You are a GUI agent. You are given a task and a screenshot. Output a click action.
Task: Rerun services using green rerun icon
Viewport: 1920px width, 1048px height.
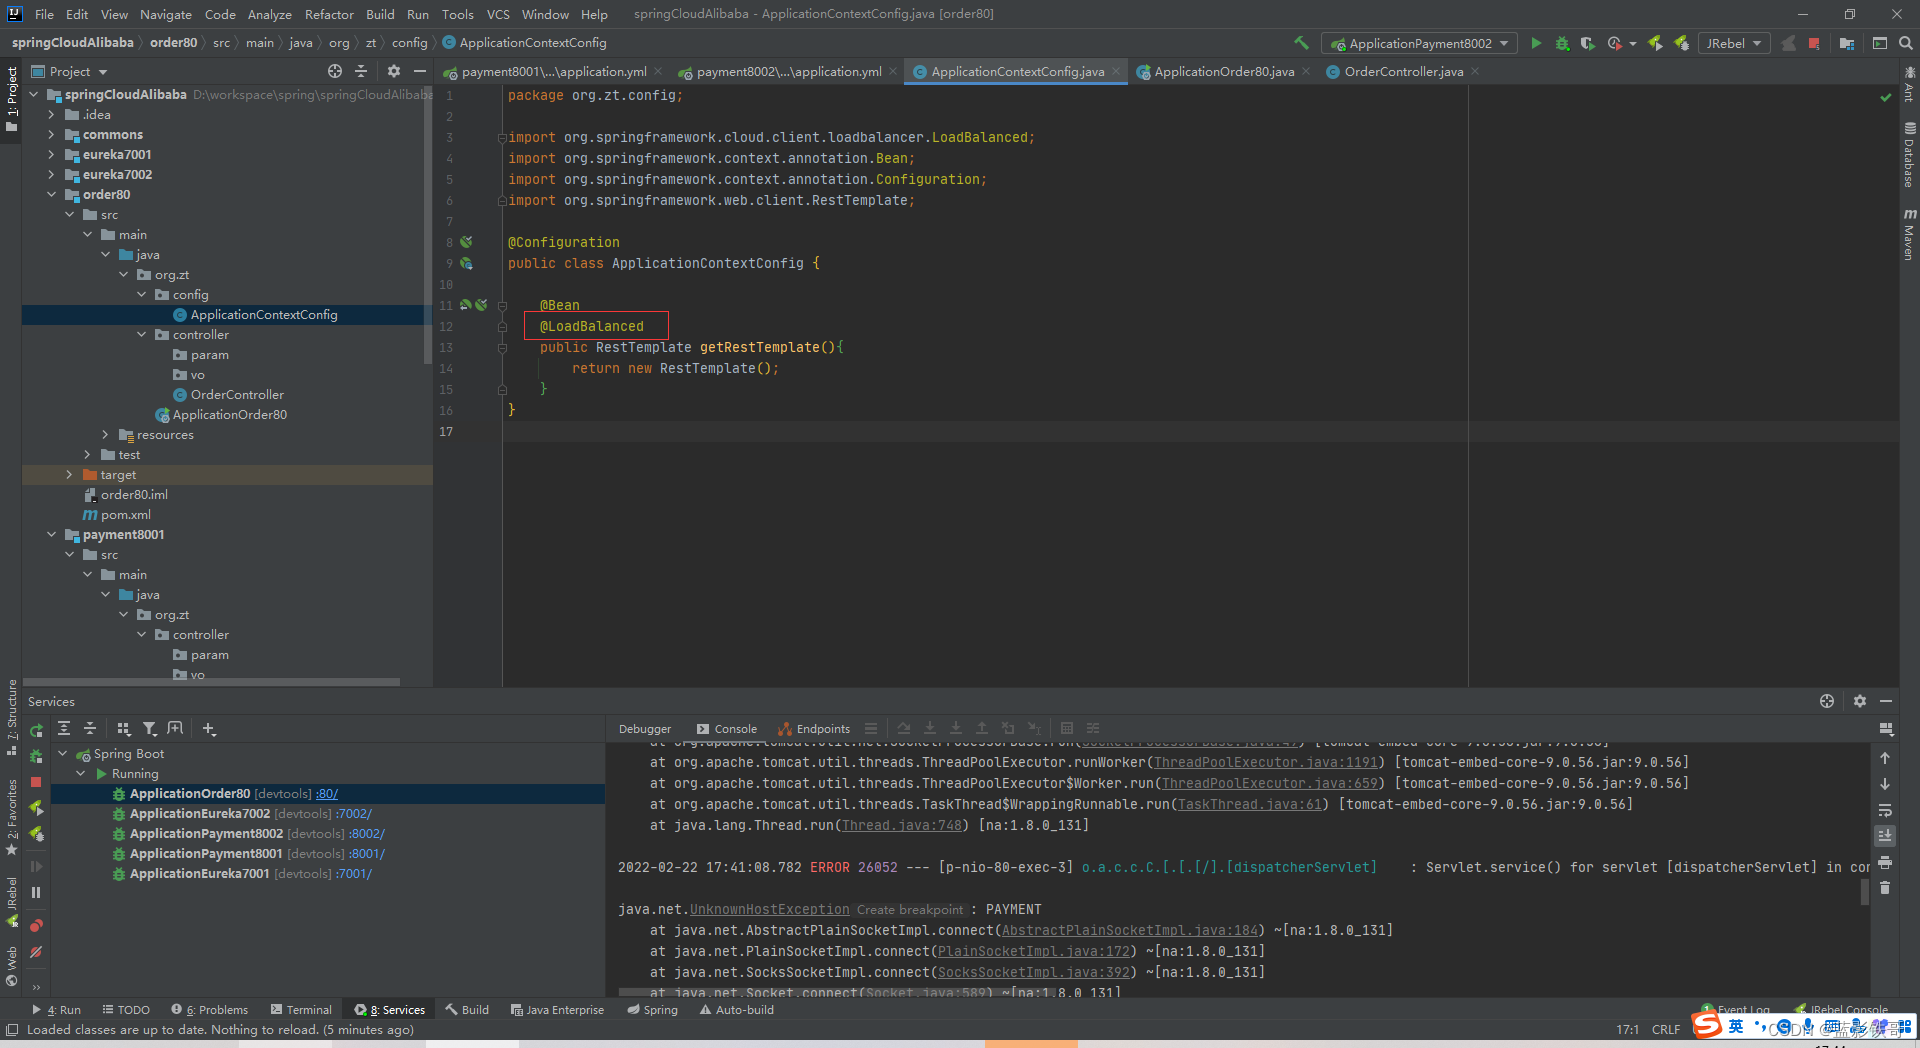tap(36, 731)
